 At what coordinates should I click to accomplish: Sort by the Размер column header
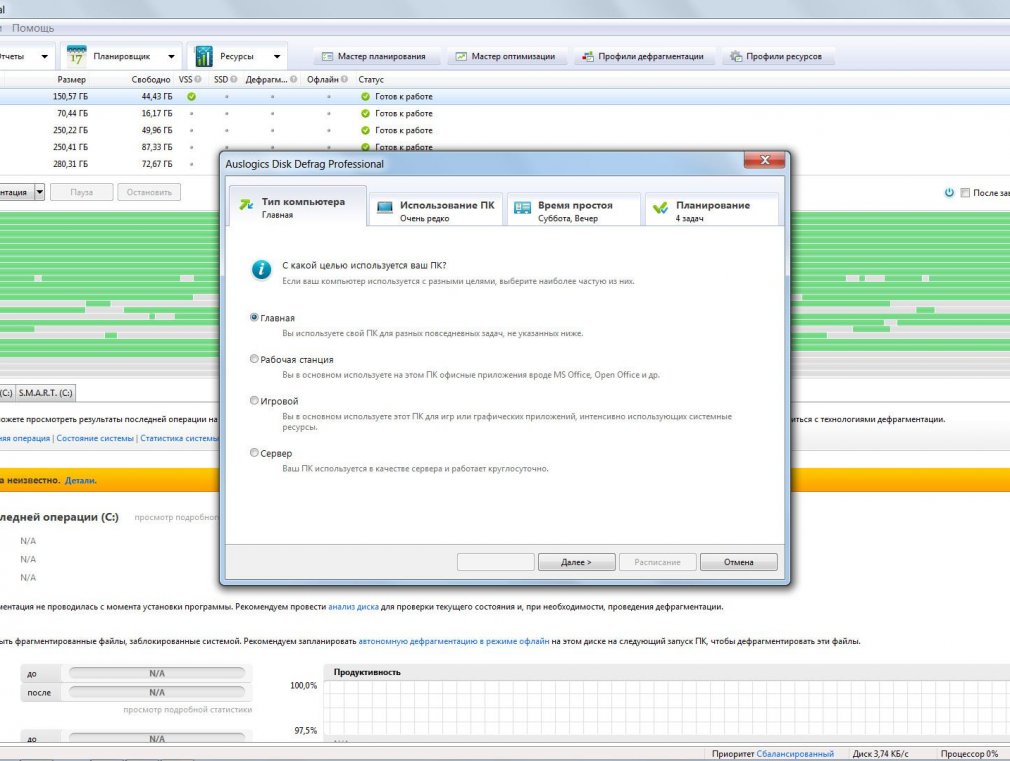click(x=71, y=79)
